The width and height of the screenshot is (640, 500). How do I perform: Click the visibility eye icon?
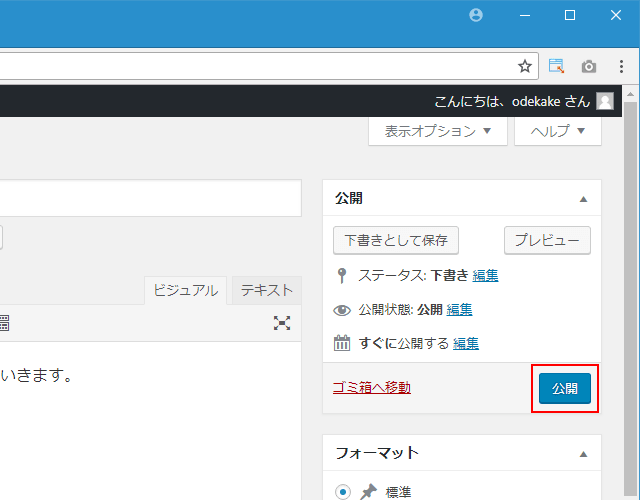[342, 310]
